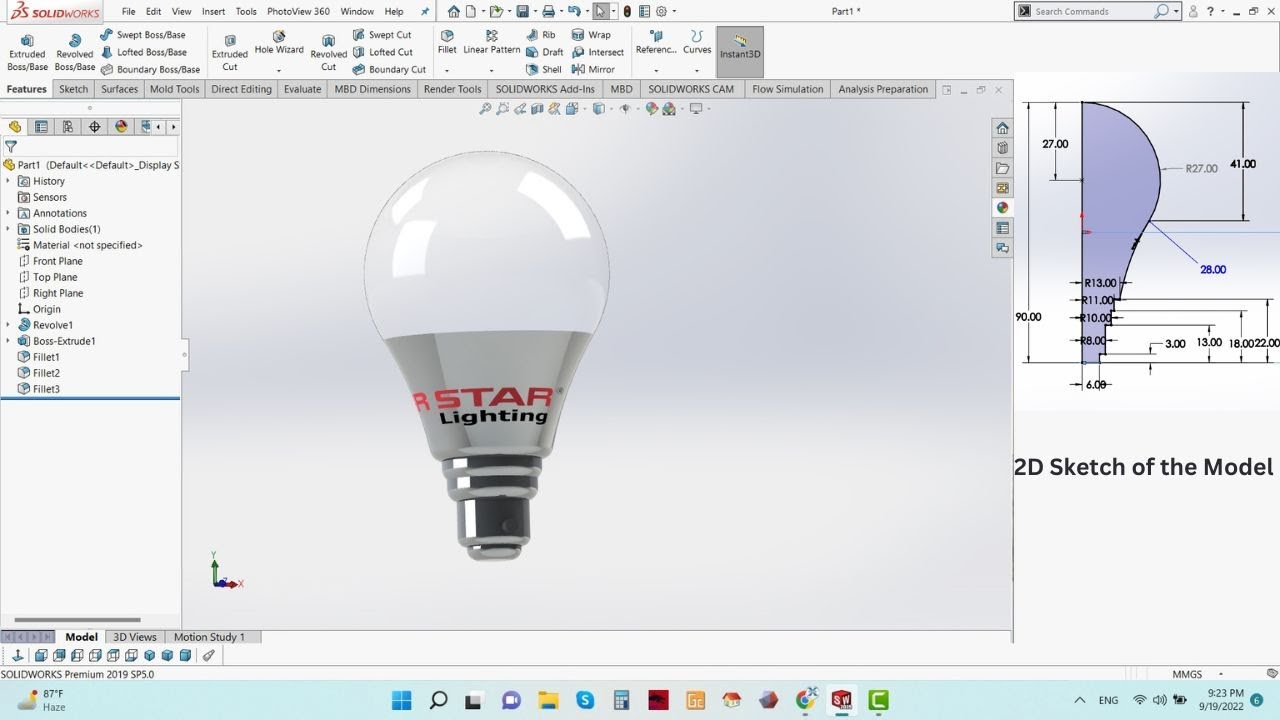
Task: Pick the Boundary Cut tool
Action: [389, 70]
